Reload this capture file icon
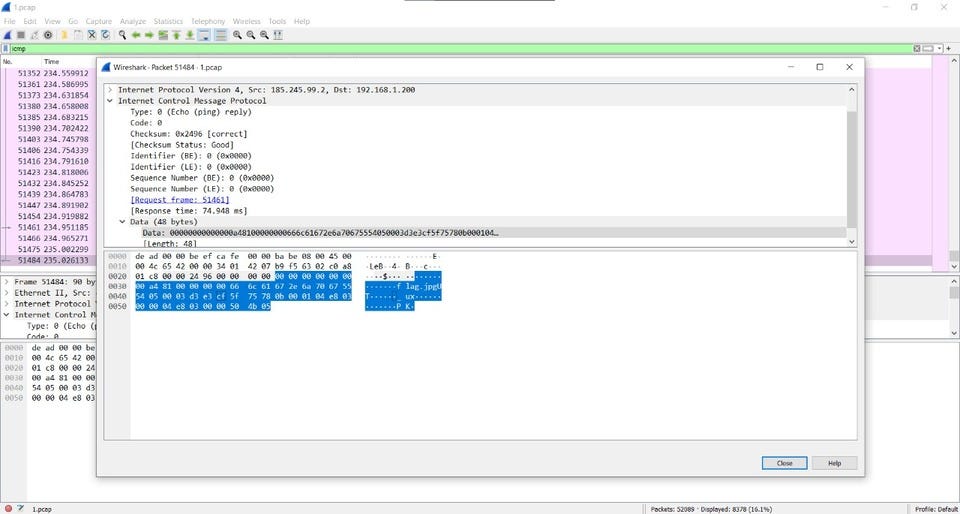Viewport: 960px width, 514px height. [x=105, y=35]
